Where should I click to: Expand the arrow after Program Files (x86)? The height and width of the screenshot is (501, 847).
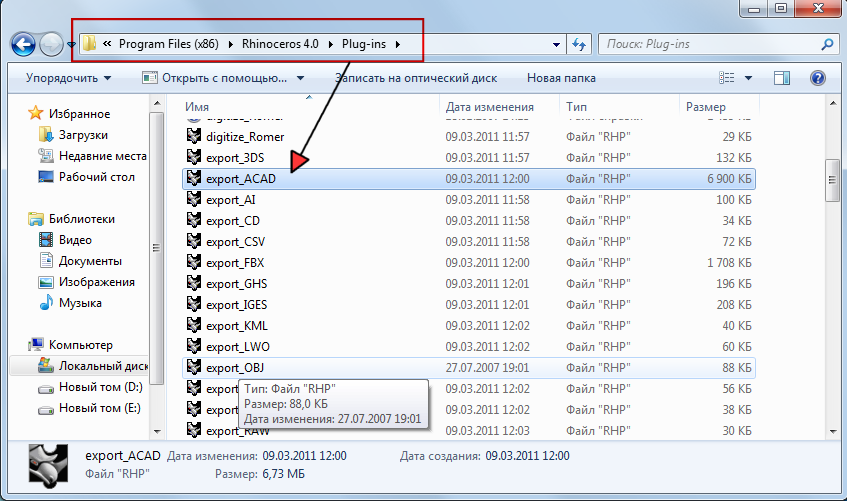pos(231,44)
